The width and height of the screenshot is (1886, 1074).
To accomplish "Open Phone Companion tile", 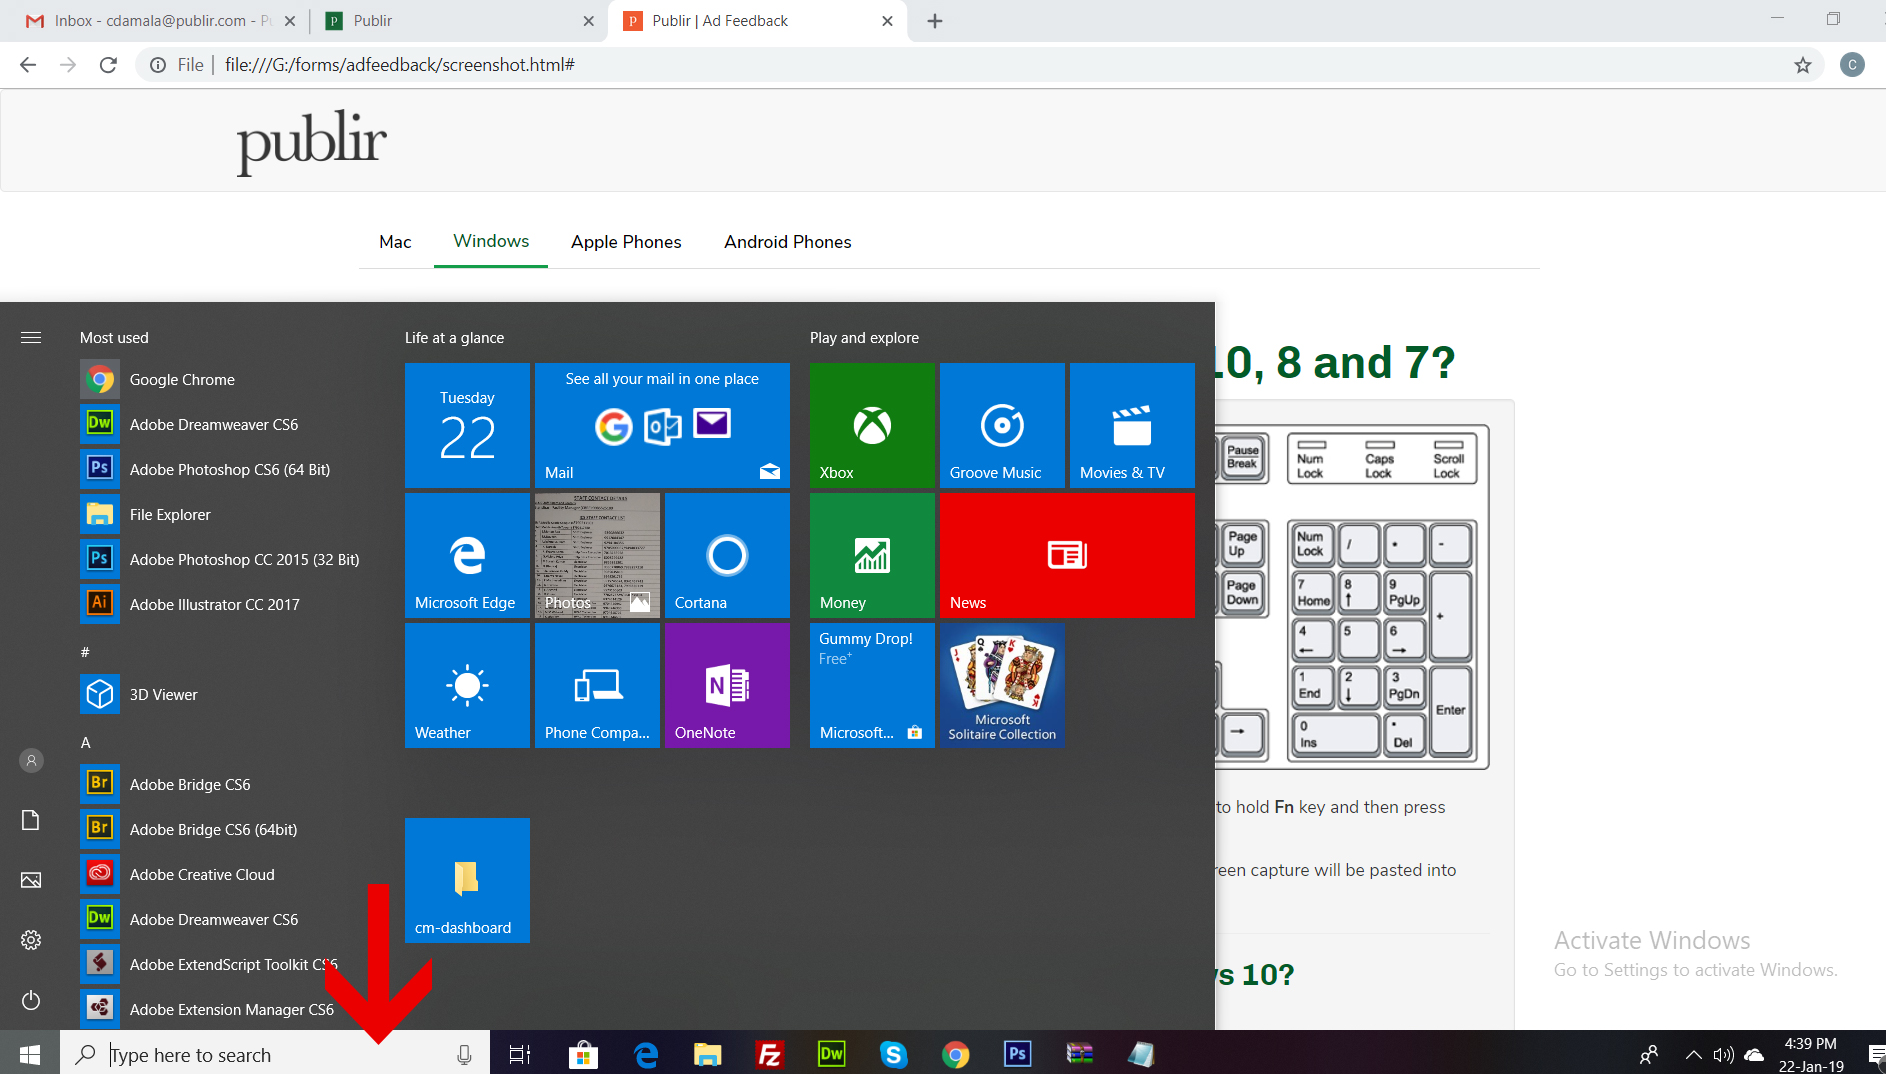I will pyautogui.click(x=597, y=685).
